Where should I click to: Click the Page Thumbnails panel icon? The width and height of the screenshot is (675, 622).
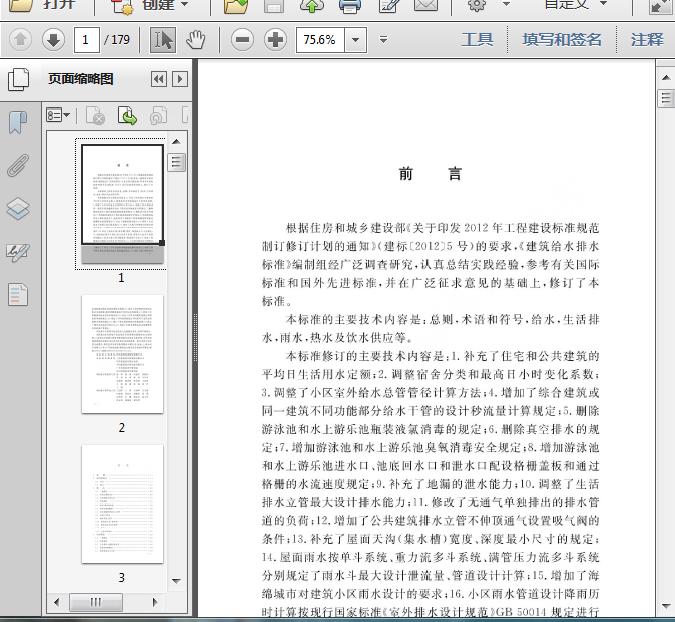(x=19, y=79)
